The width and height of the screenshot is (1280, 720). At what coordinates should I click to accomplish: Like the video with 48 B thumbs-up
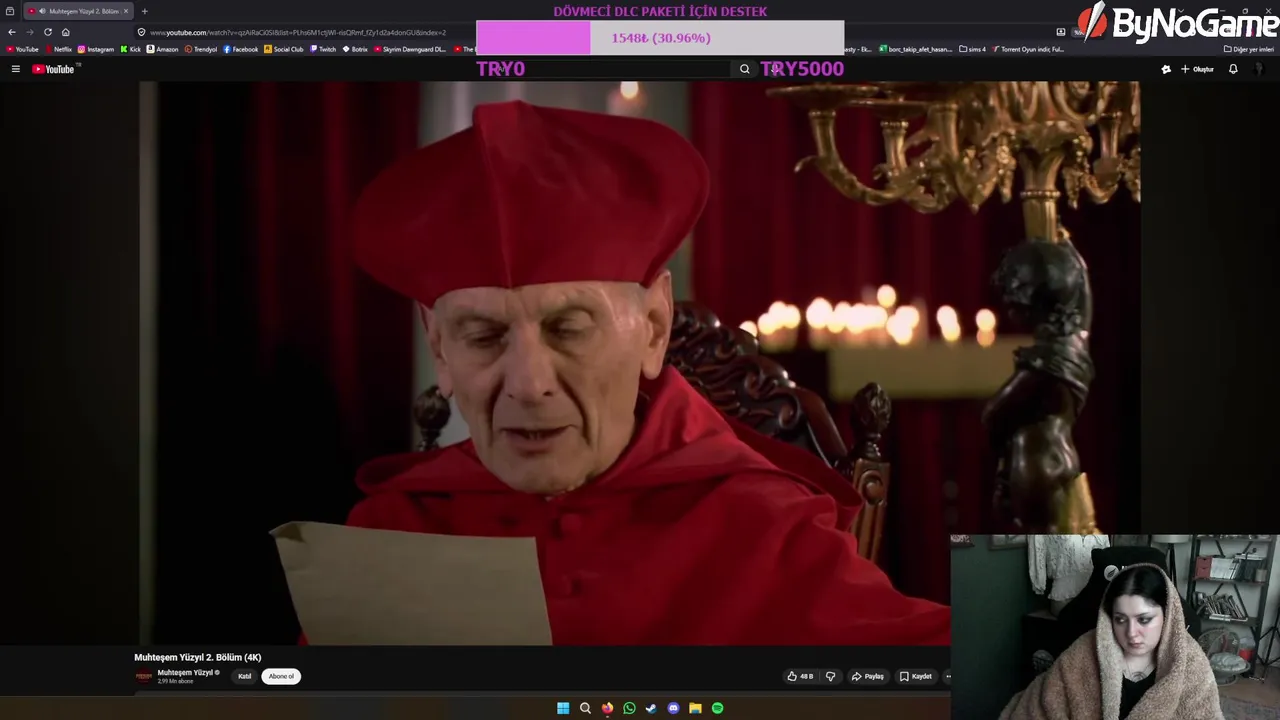pos(800,677)
